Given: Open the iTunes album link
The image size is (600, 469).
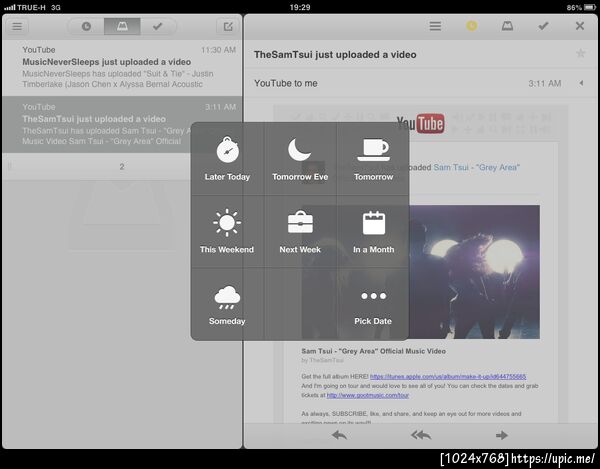Looking at the screenshot, I should click(x=448, y=377).
